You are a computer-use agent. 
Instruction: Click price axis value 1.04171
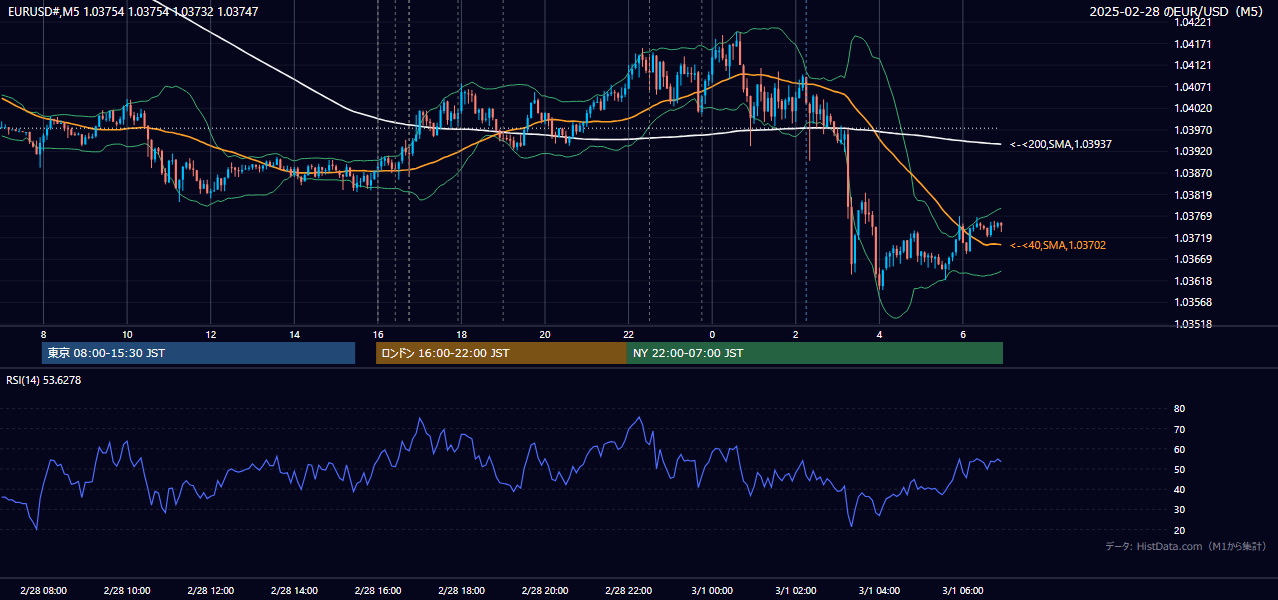point(1194,44)
